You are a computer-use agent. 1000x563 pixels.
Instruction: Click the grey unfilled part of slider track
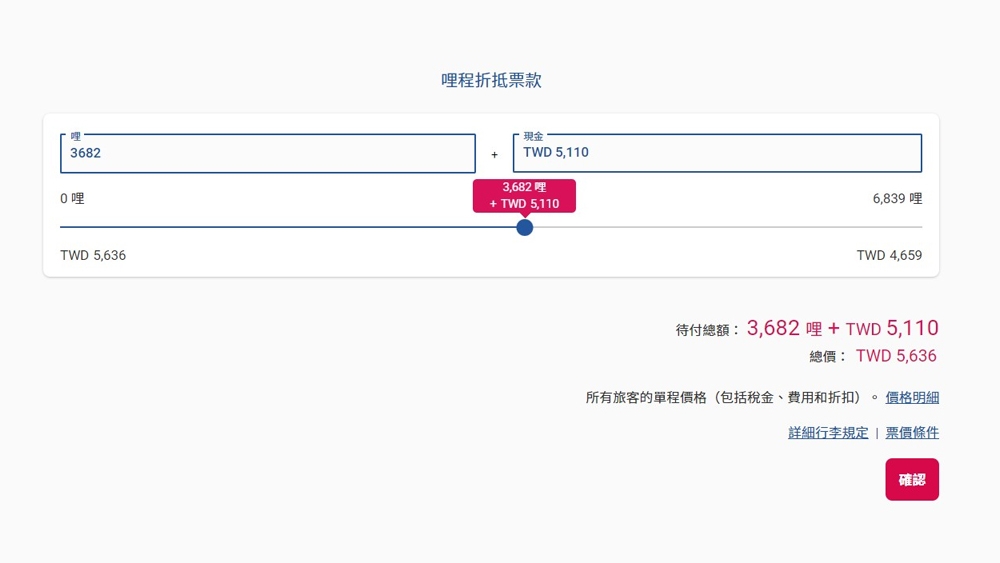pos(730,227)
